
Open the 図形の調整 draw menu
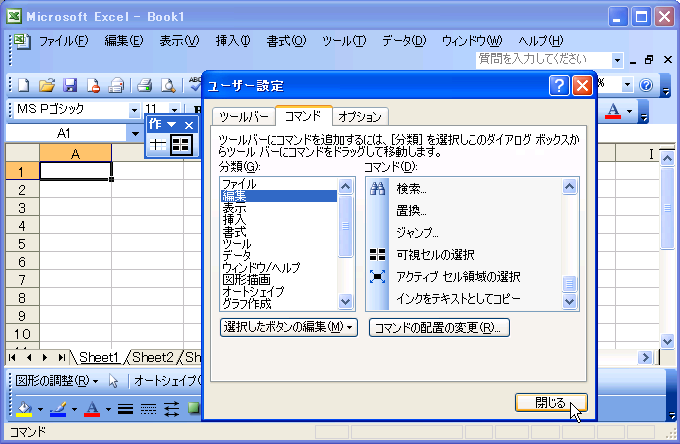click(56, 381)
